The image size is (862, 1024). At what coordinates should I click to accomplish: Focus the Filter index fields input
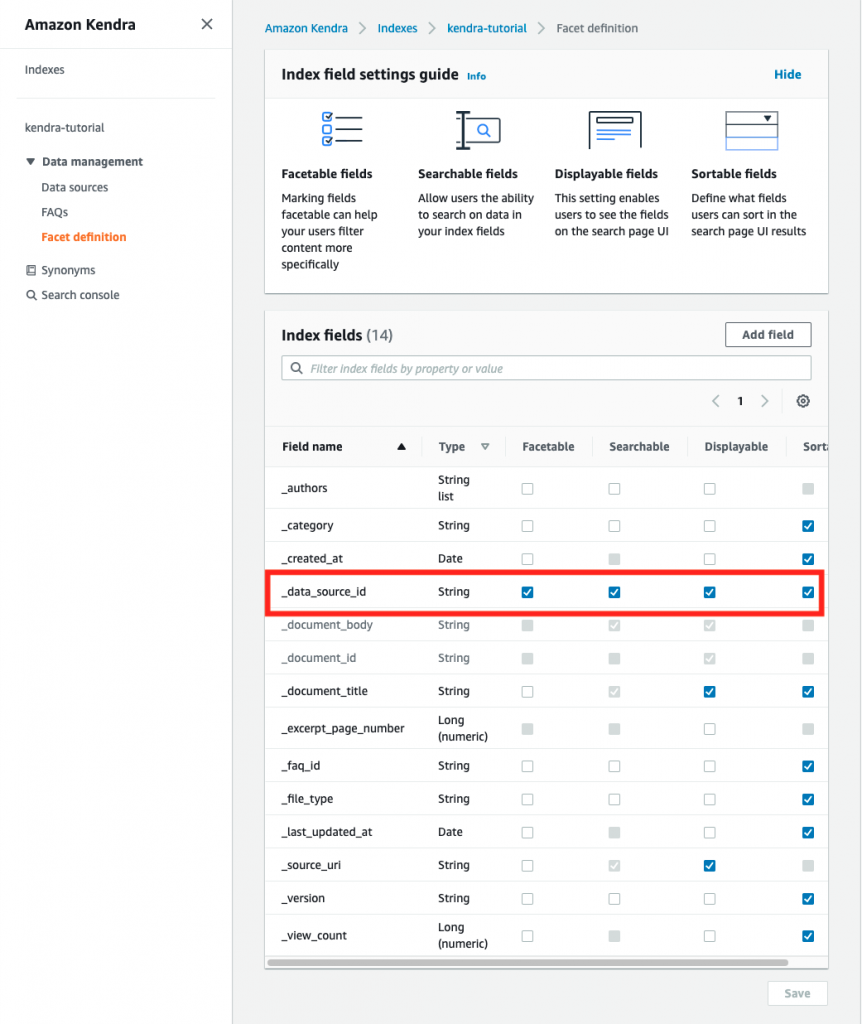(x=547, y=368)
